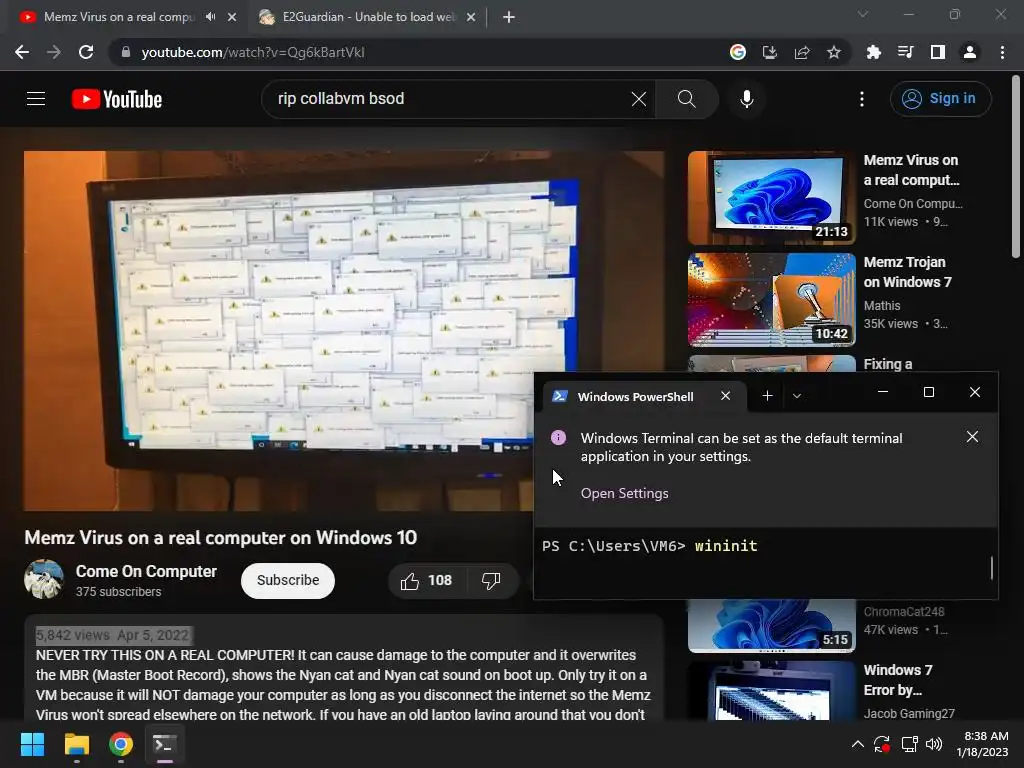Open Chrome profile icon
Screen dimensions: 1024x768
pos(970,52)
